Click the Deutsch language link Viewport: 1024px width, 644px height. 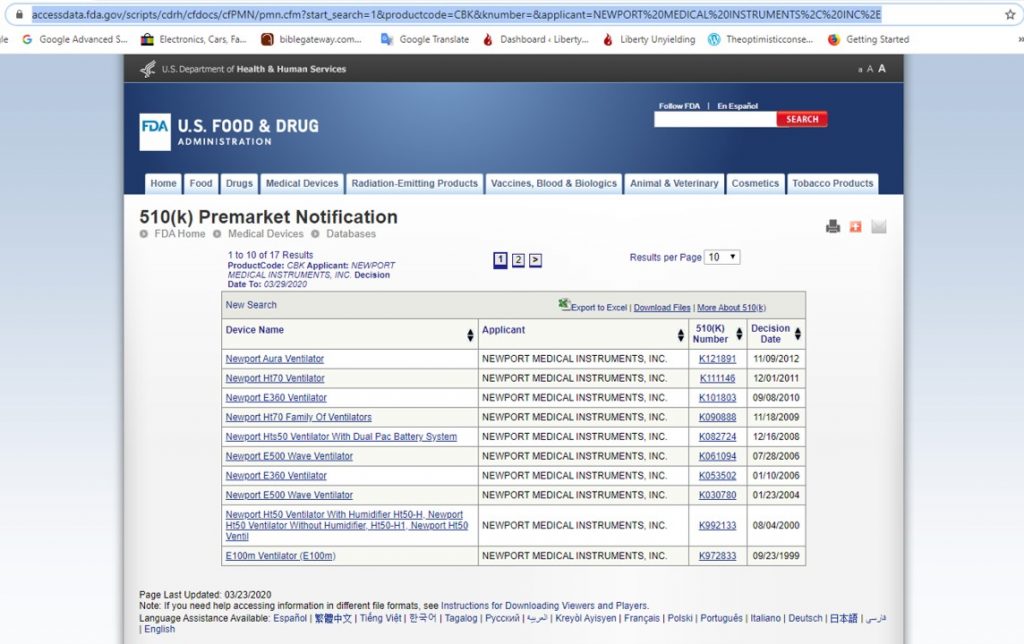coord(805,618)
